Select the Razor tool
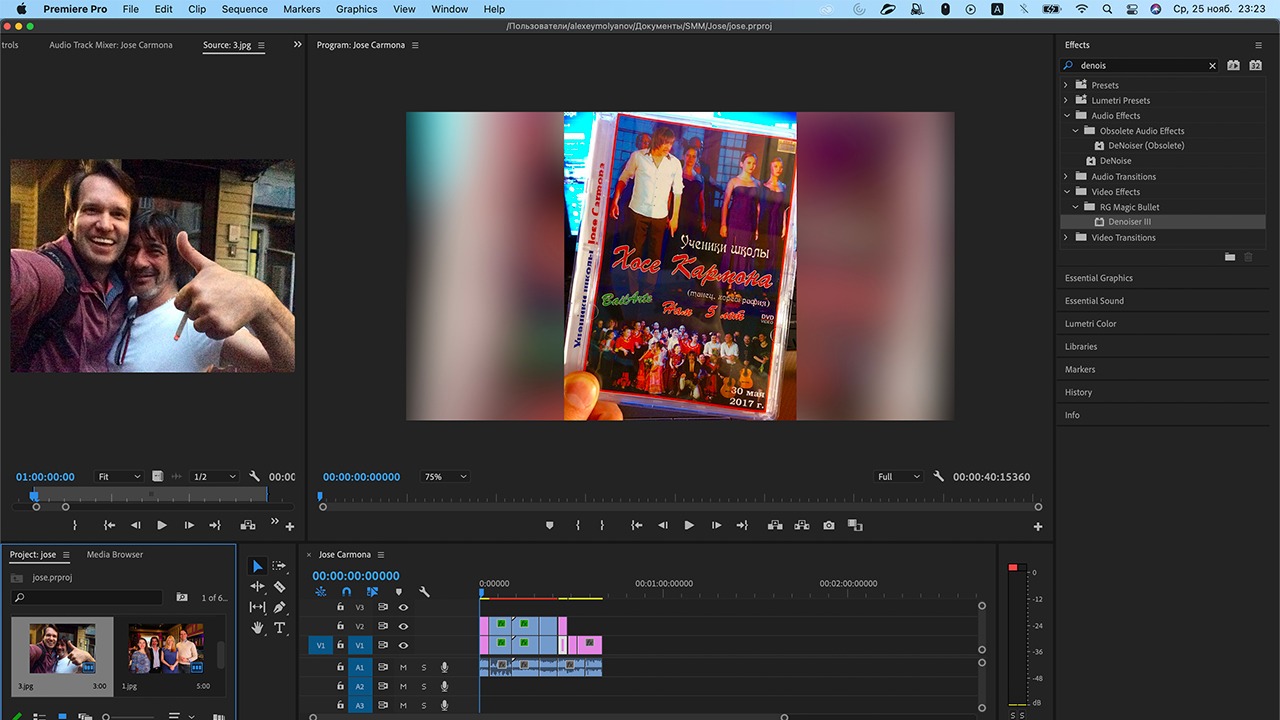 click(x=279, y=587)
